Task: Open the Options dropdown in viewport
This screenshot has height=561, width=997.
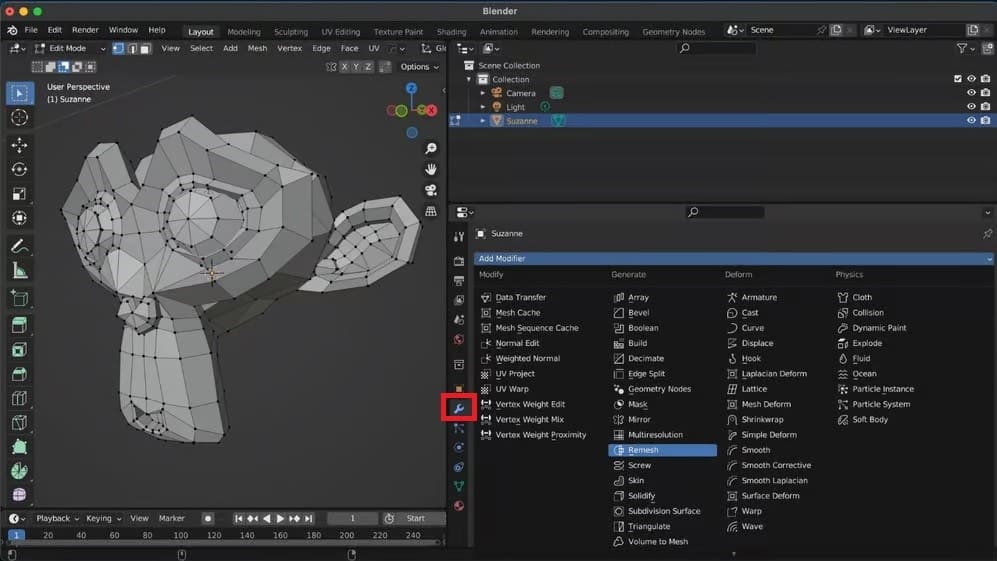Action: click(x=419, y=67)
